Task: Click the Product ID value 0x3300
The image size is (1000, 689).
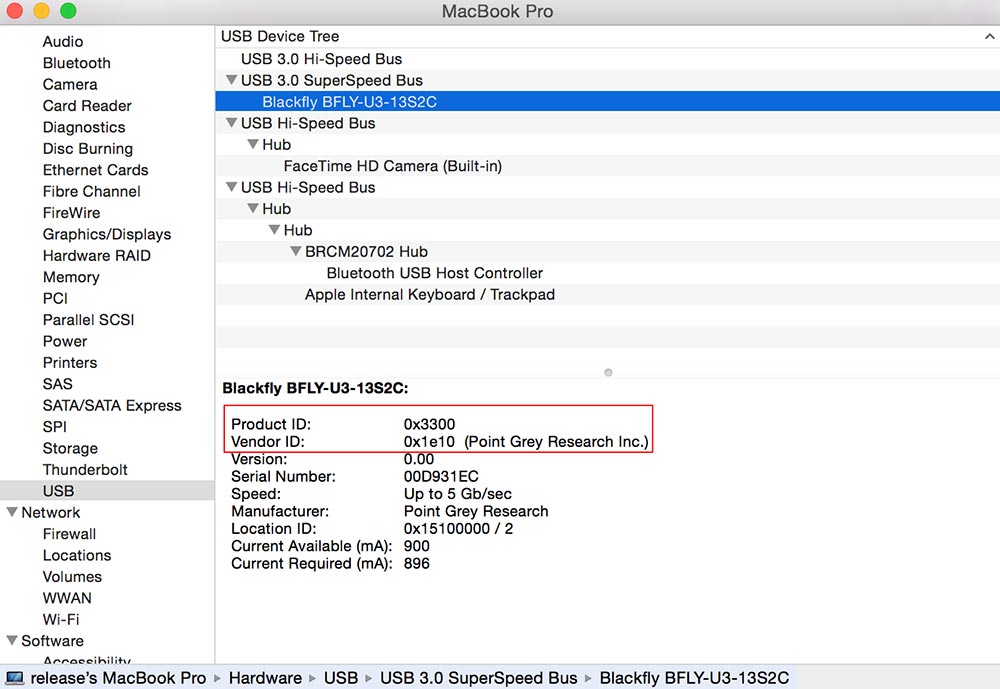Action: click(x=429, y=424)
